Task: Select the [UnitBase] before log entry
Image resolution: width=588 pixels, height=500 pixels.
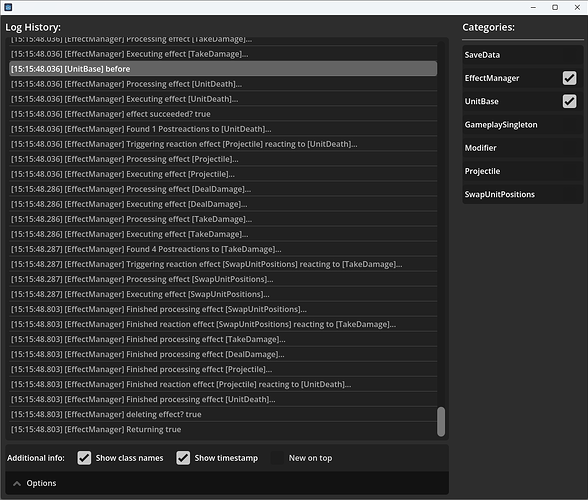Action: 223,69
